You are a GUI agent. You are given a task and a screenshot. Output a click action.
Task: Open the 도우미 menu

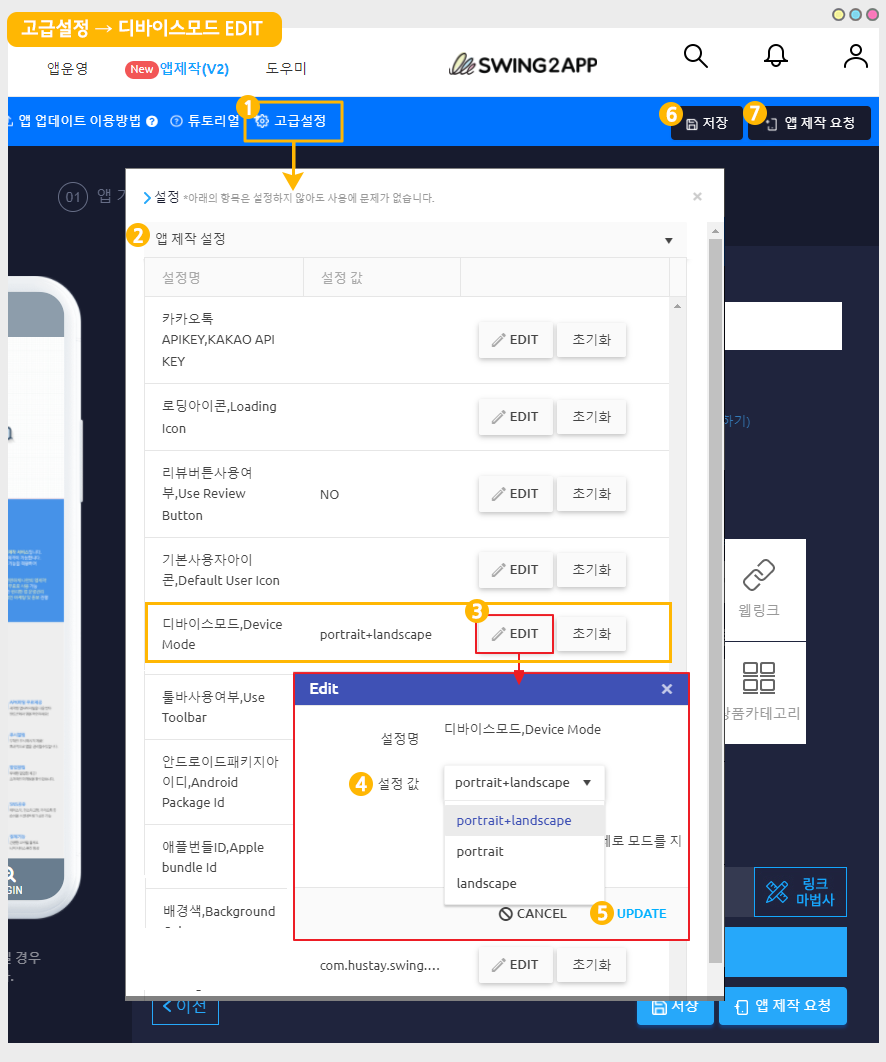tap(286, 69)
